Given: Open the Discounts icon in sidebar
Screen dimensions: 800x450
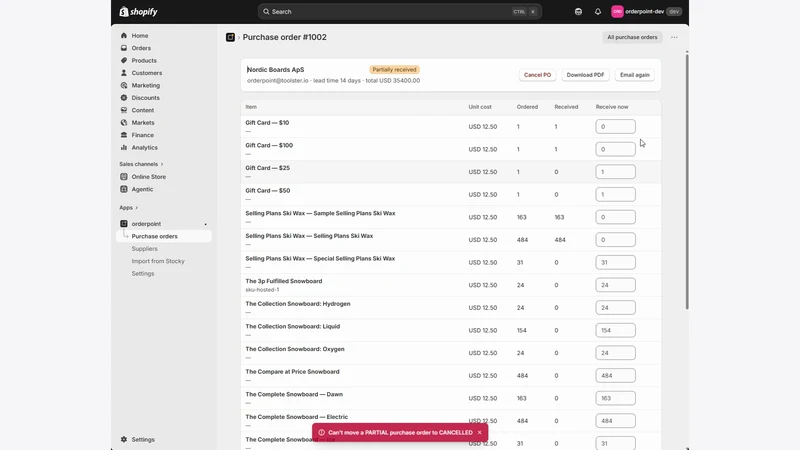Looking at the screenshot, I should point(123,97).
